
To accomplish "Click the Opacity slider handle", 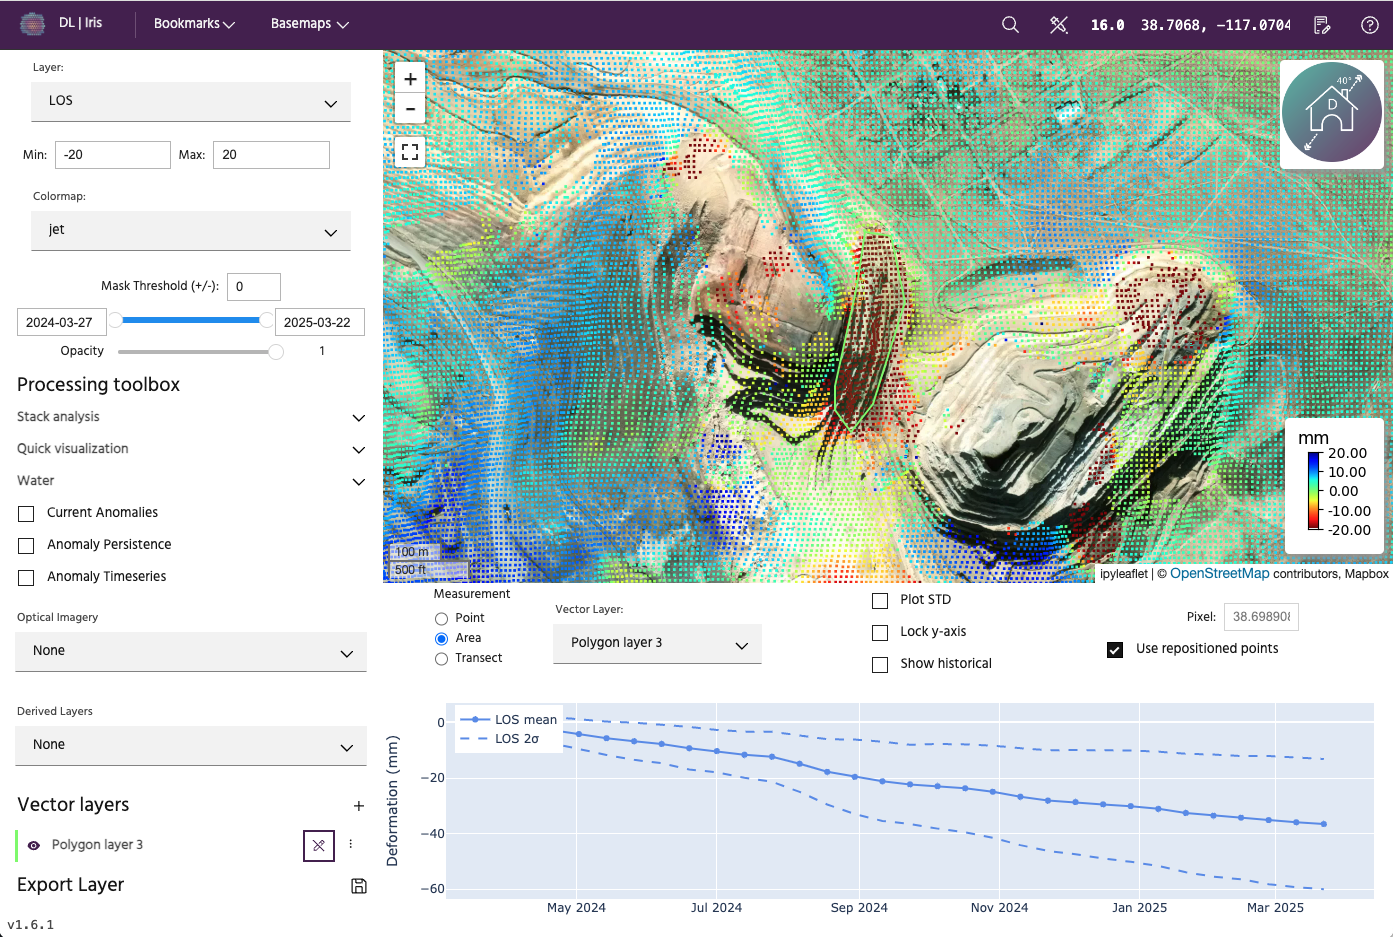I will [x=276, y=352].
